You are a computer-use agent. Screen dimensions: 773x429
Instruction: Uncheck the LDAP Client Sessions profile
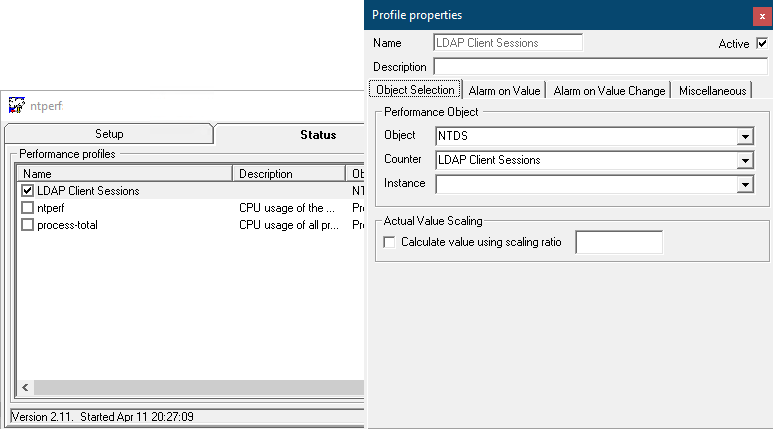click(28, 191)
